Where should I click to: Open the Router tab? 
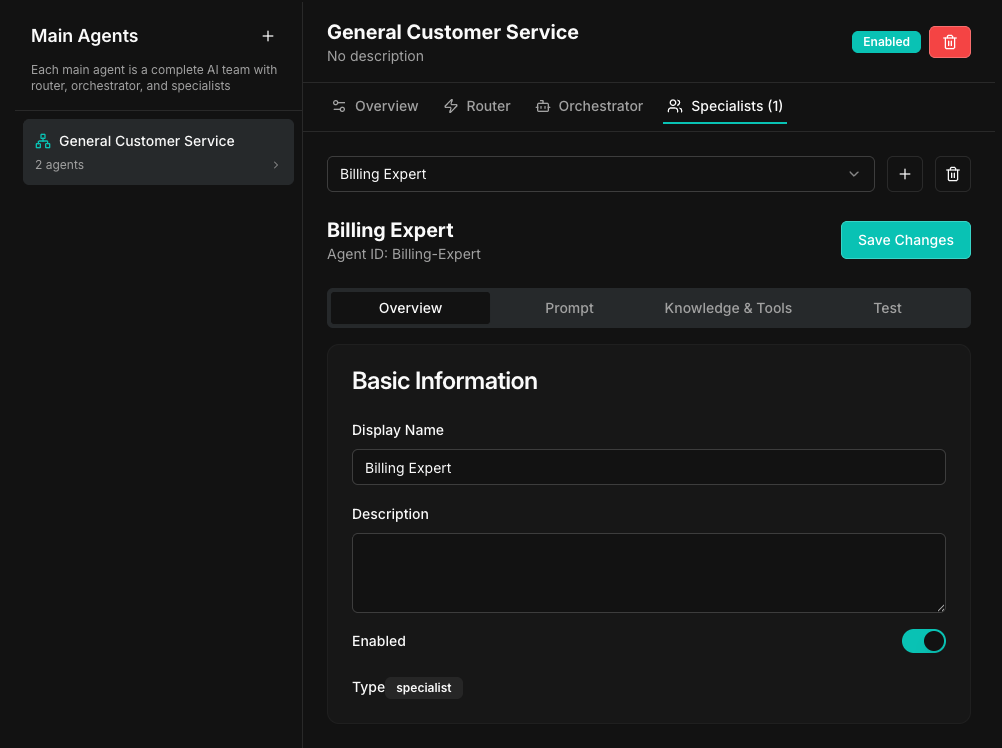pyautogui.click(x=477, y=106)
